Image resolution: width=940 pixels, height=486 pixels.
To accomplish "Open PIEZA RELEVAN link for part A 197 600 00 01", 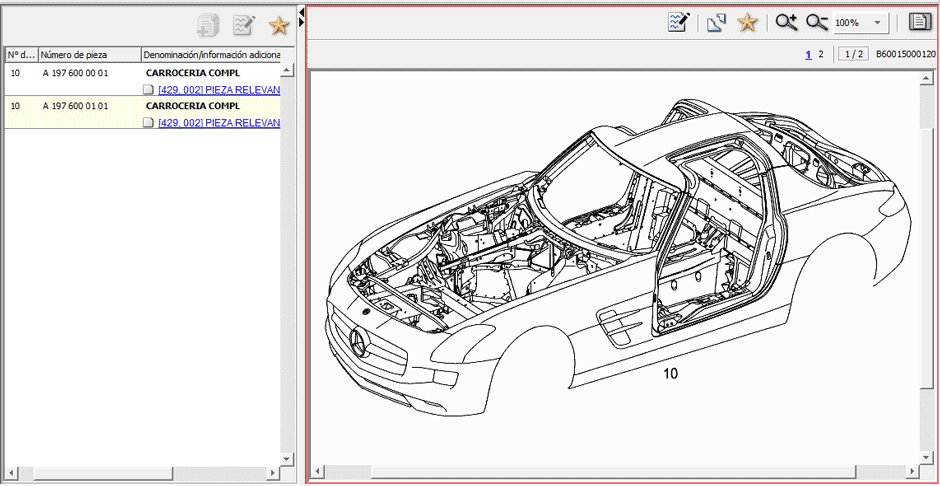I will click(x=218, y=89).
